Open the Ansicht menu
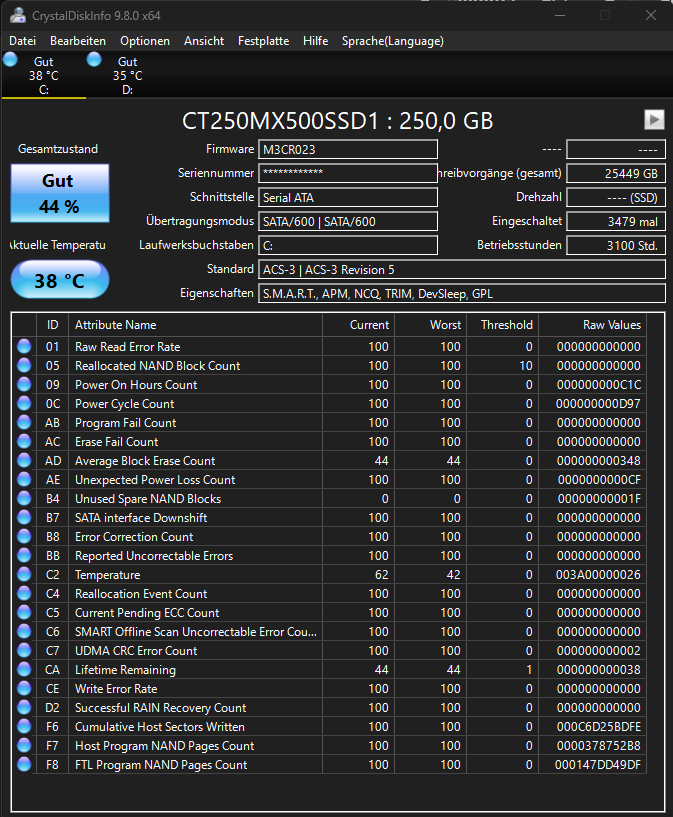673x817 pixels. pos(204,41)
